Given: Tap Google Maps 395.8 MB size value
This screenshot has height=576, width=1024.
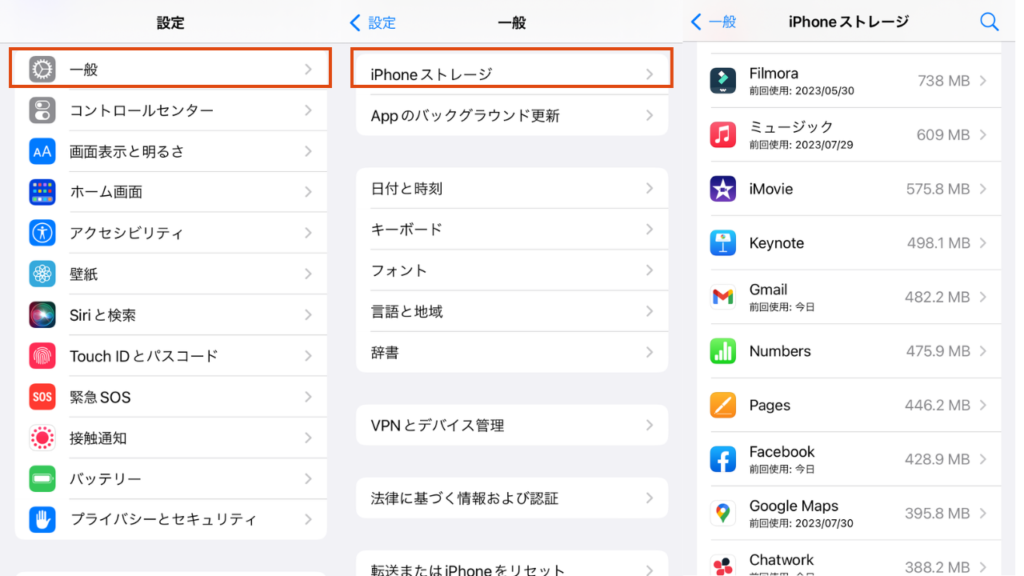Looking at the screenshot, I should [x=937, y=514].
